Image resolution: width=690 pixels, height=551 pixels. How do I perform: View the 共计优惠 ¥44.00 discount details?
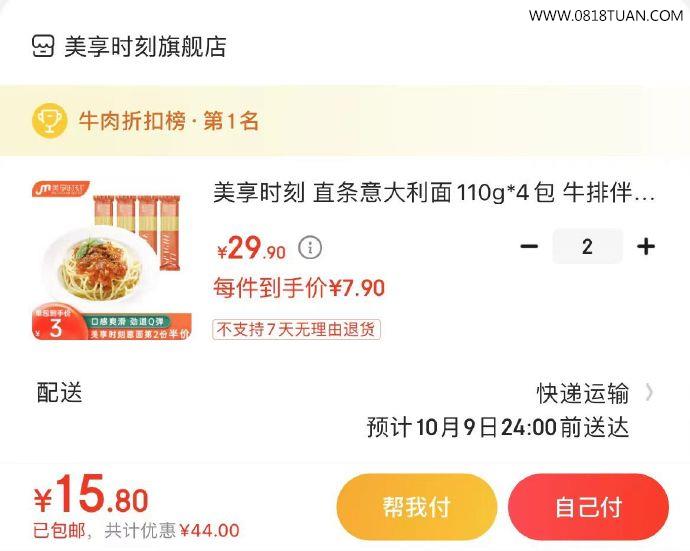click(172, 531)
